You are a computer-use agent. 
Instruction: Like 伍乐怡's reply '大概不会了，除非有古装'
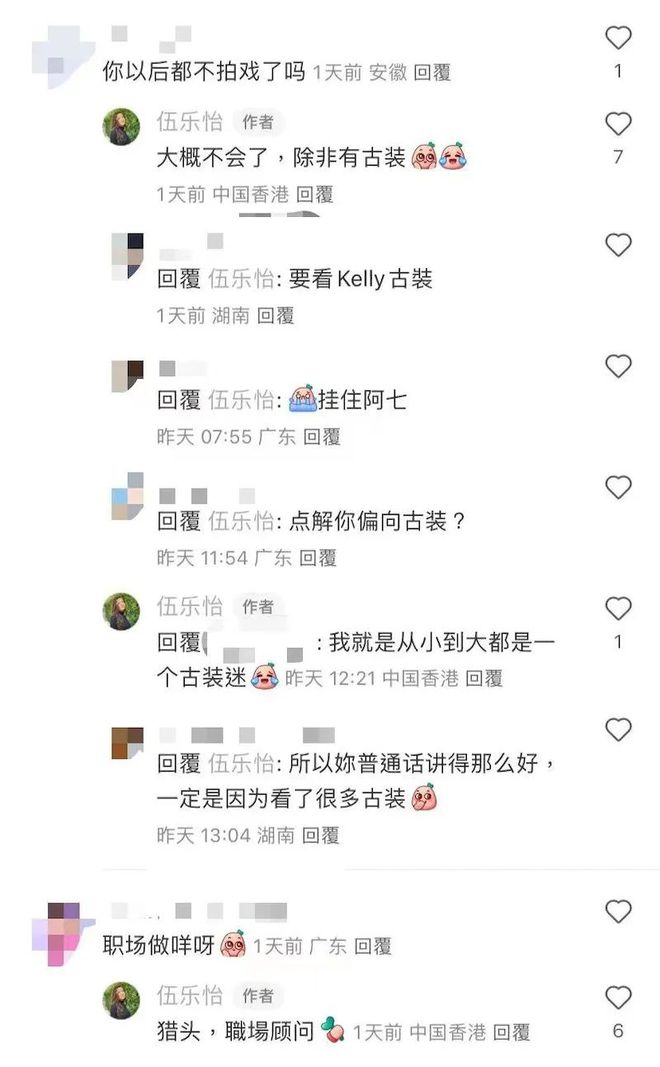[x=618, y=124]
